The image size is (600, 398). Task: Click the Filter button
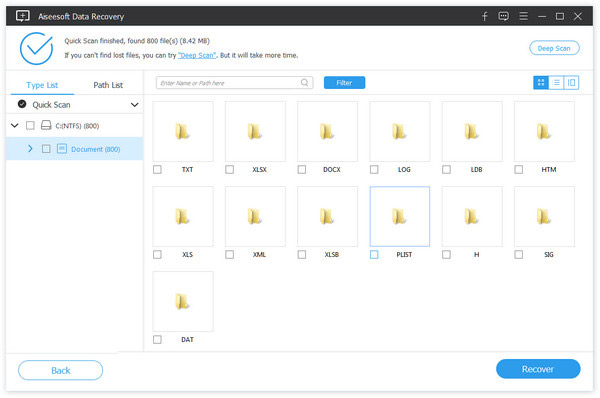344,83
